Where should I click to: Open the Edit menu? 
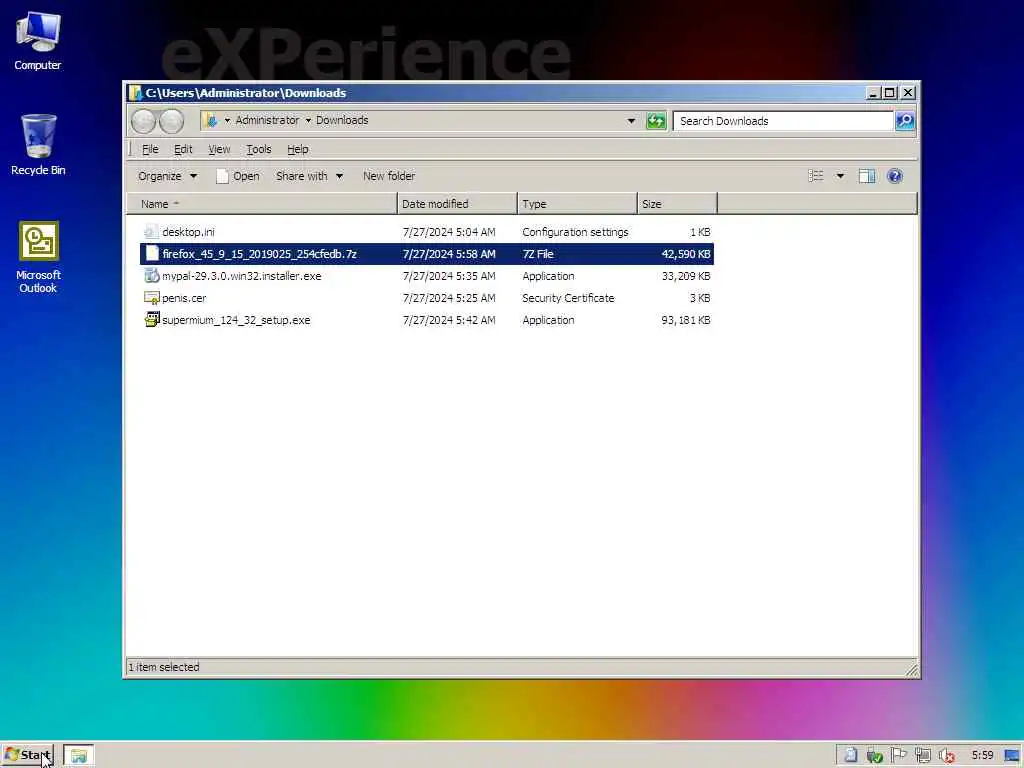[x=183, y=149]
